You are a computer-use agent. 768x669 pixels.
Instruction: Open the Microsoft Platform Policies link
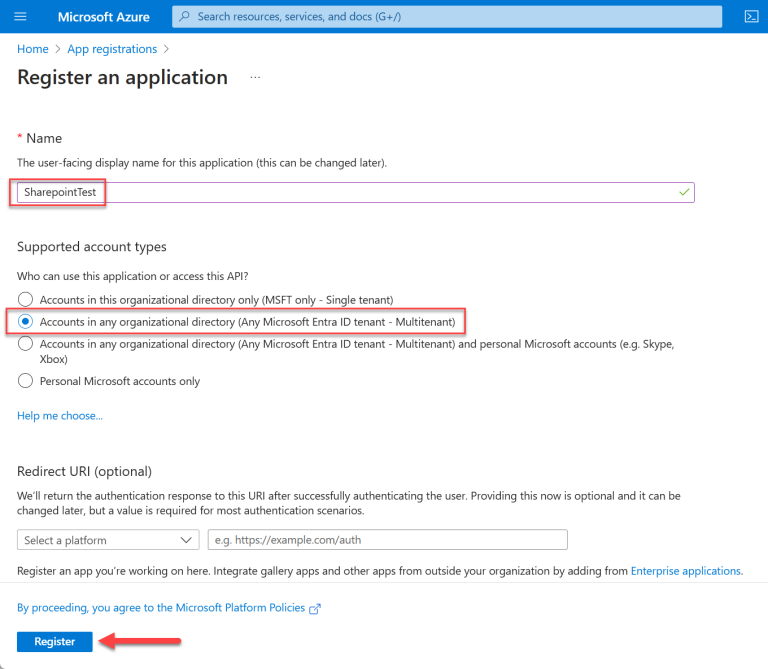(x=163, y=608)
